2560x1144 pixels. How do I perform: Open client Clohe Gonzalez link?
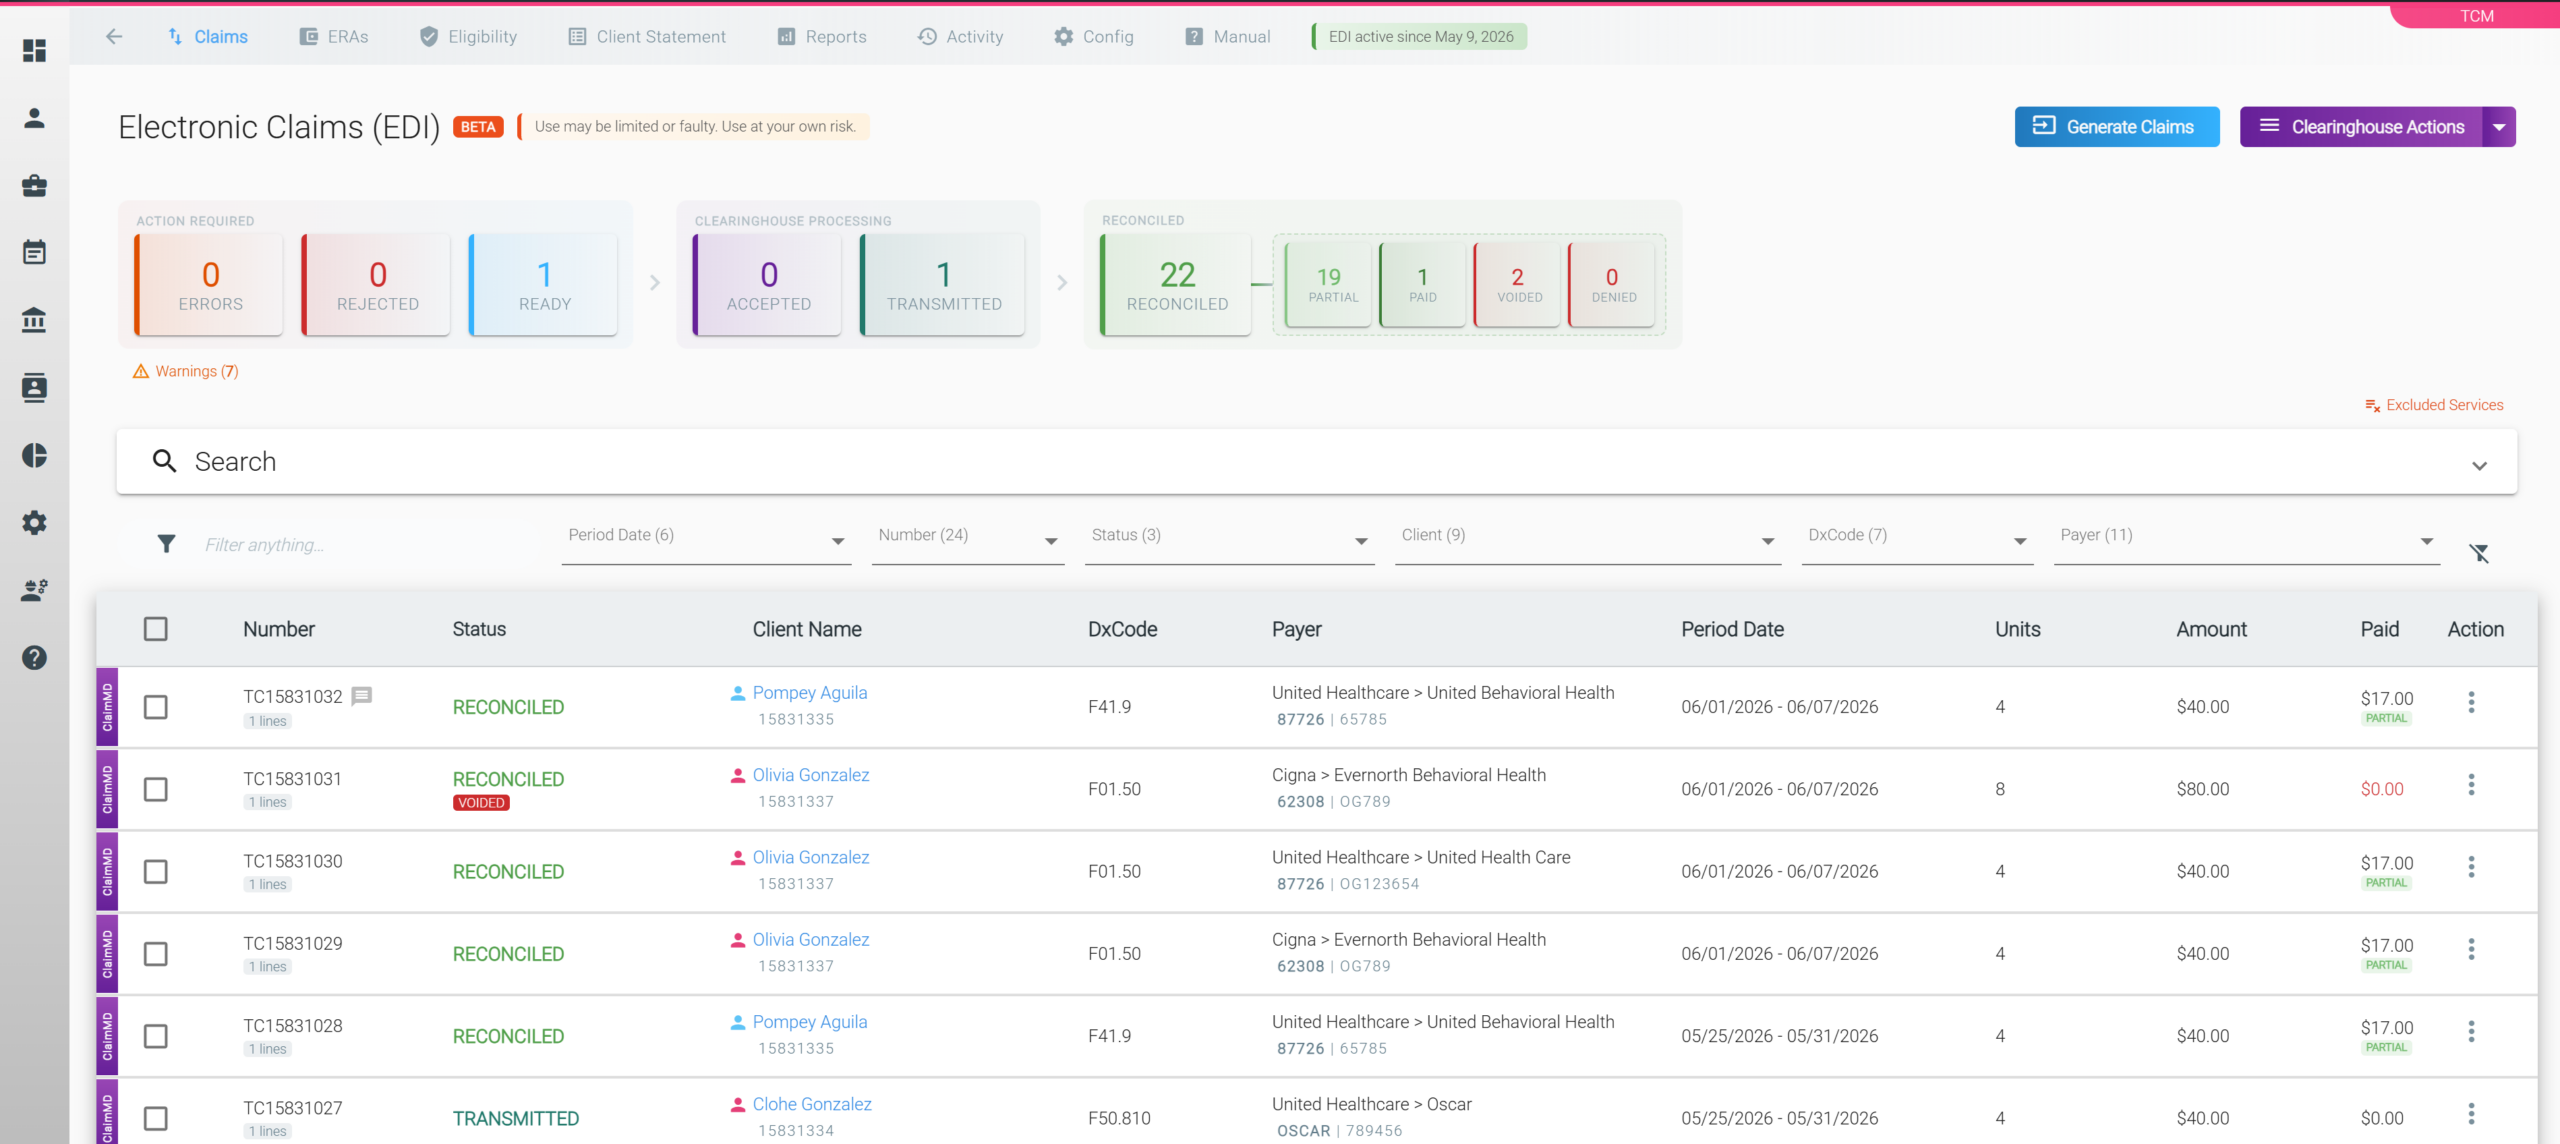812,1104
